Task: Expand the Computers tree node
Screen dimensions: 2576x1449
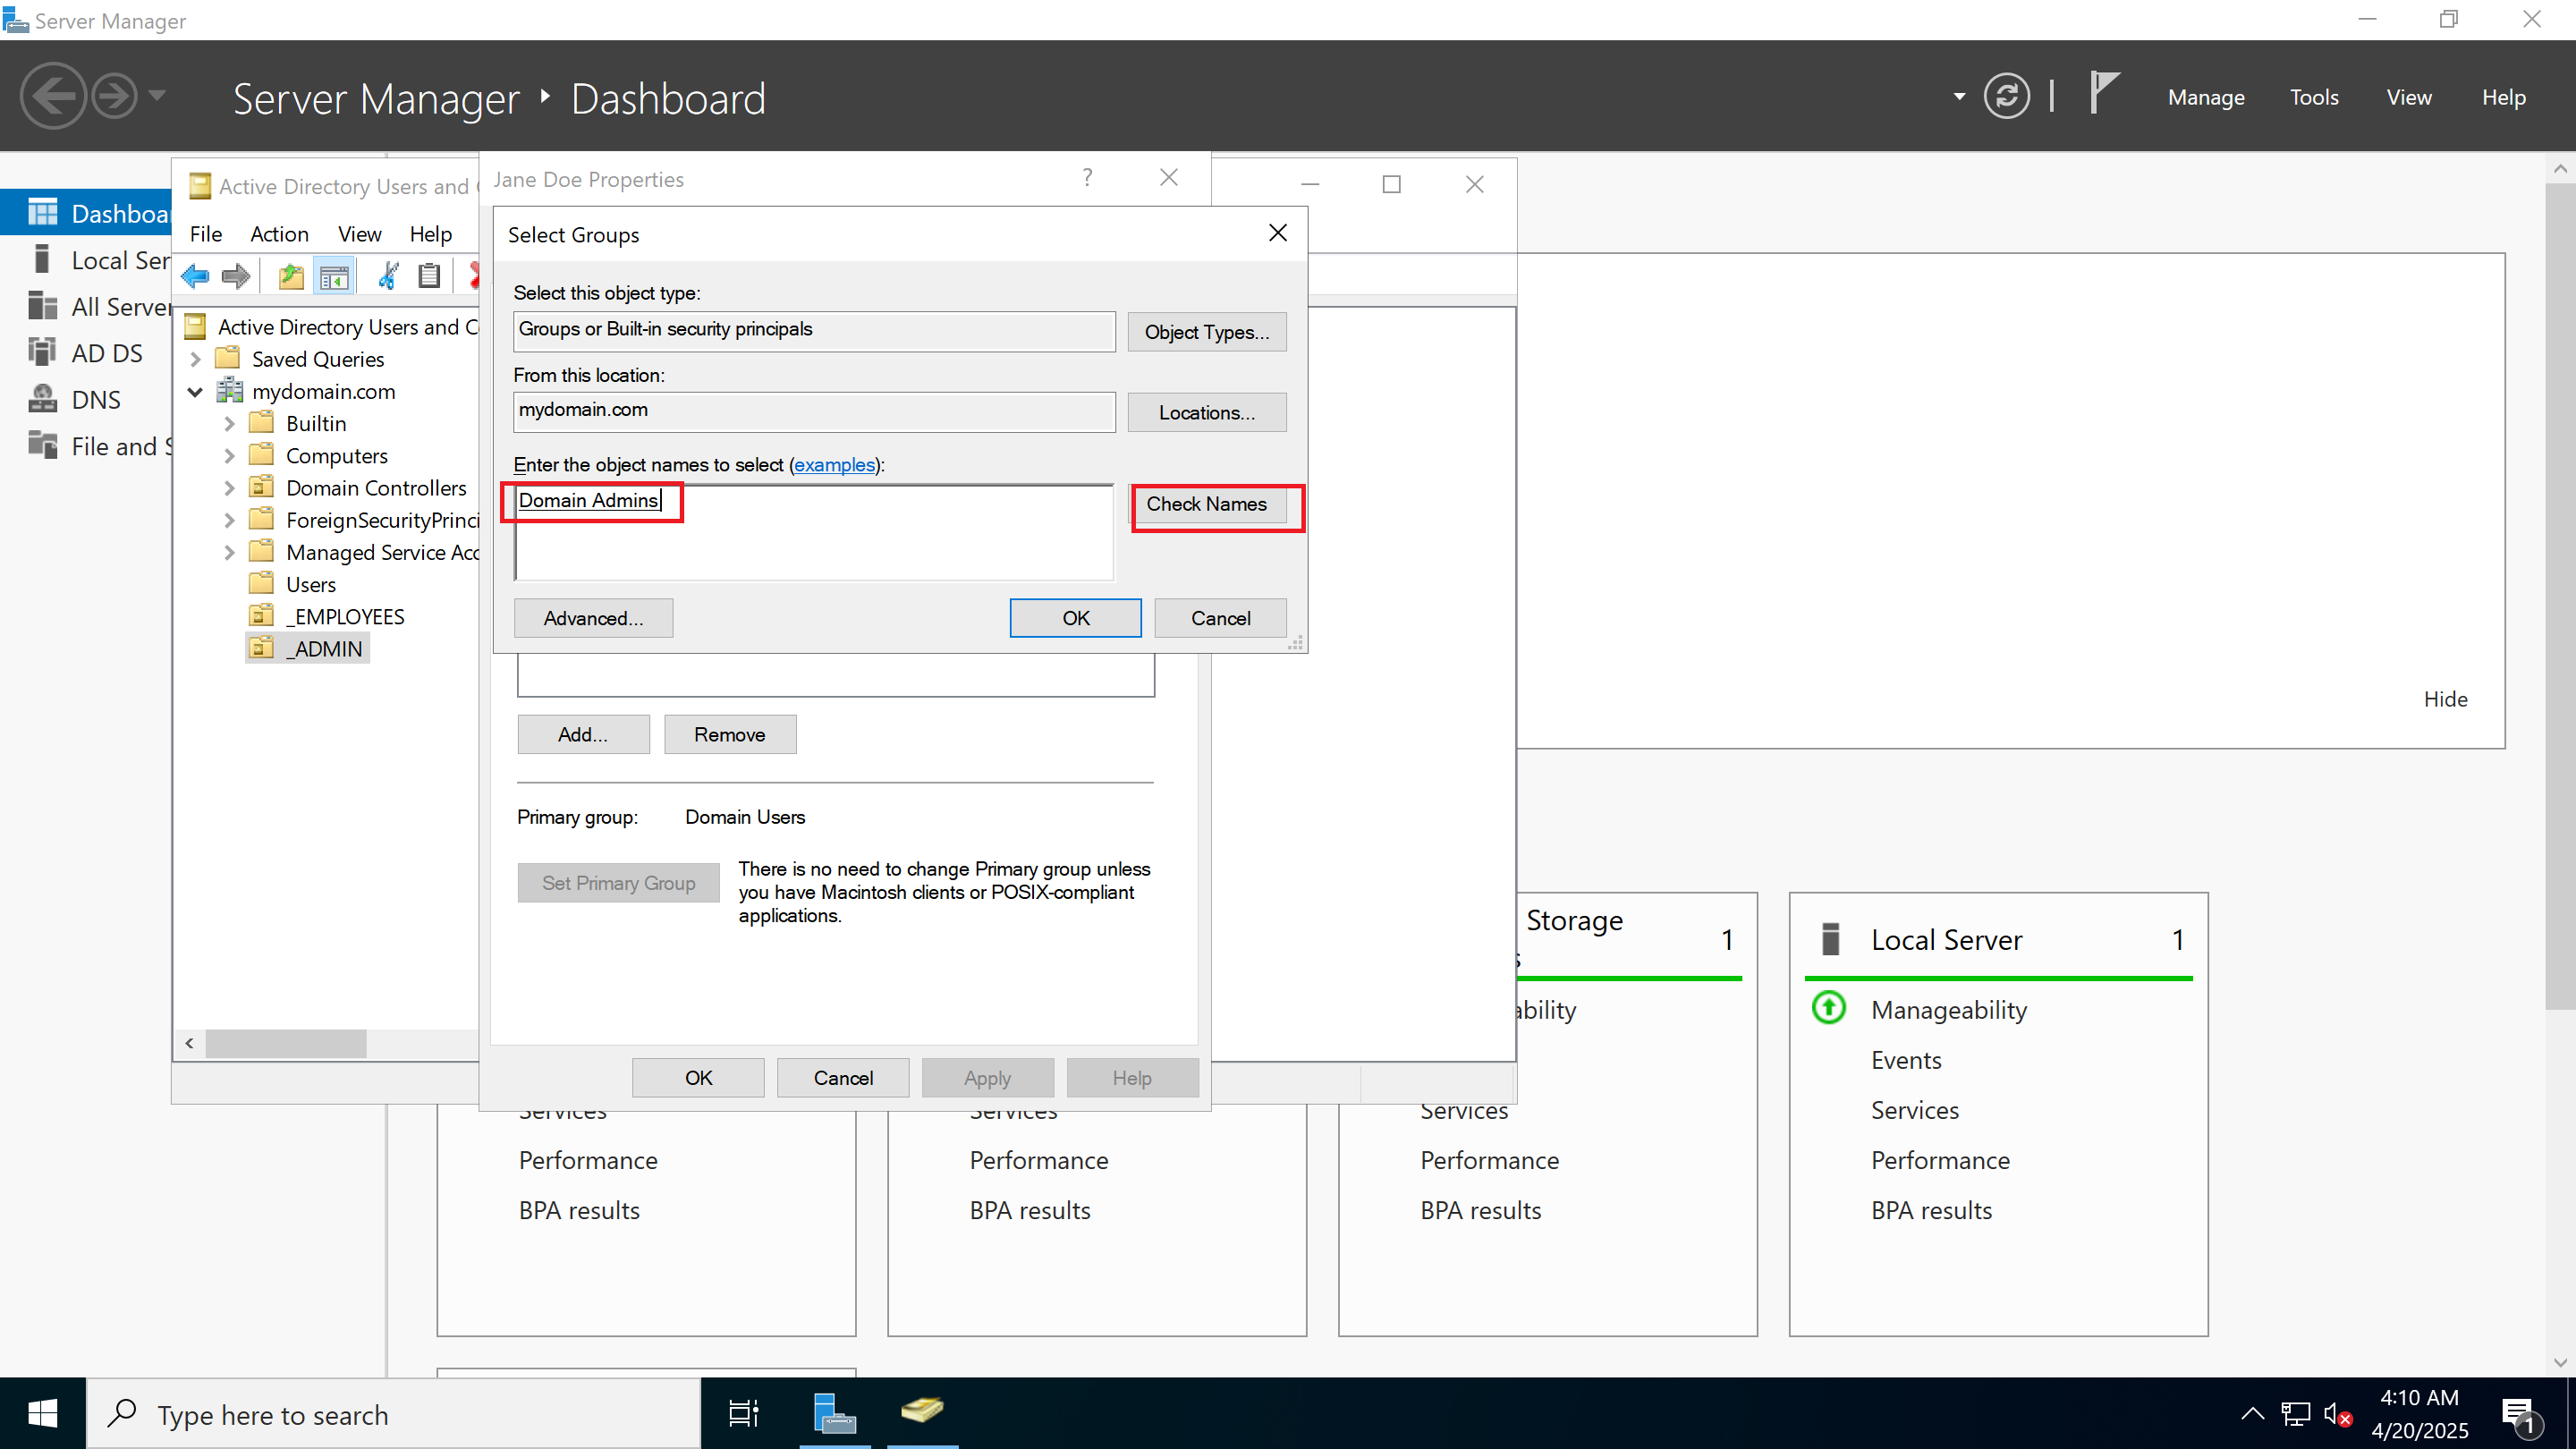Action: click(x=230, y=456)
